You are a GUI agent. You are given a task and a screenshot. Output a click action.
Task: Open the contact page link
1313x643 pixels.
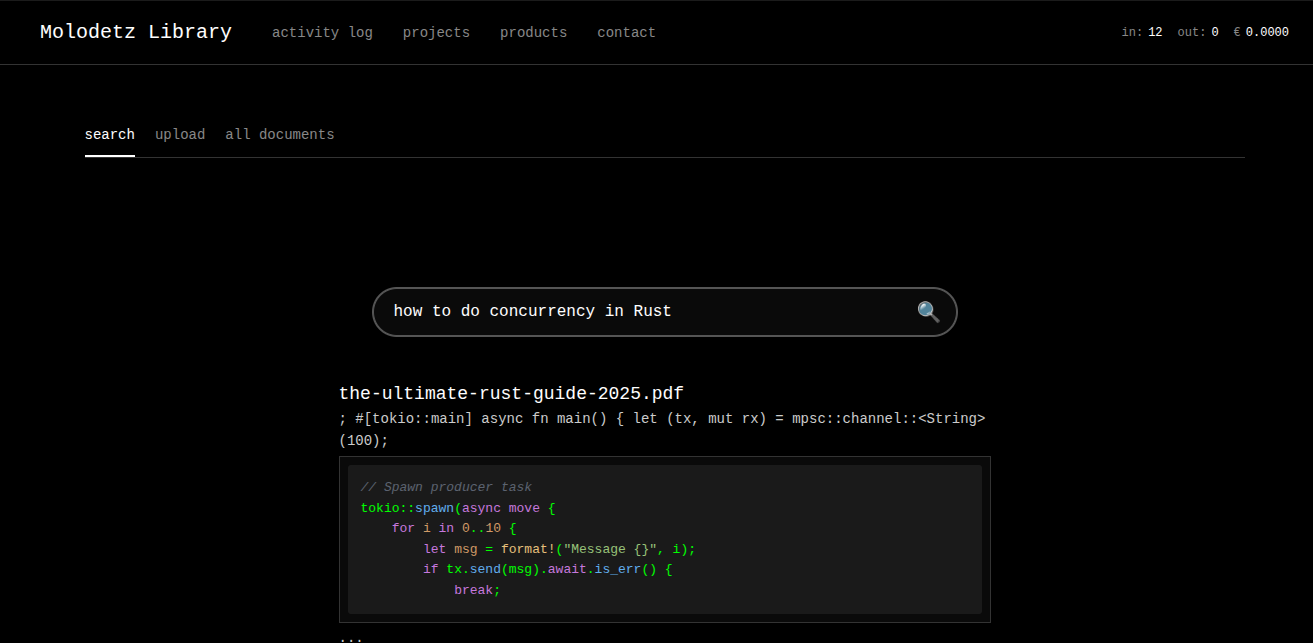pyautogui.click(x=626, y=32)
